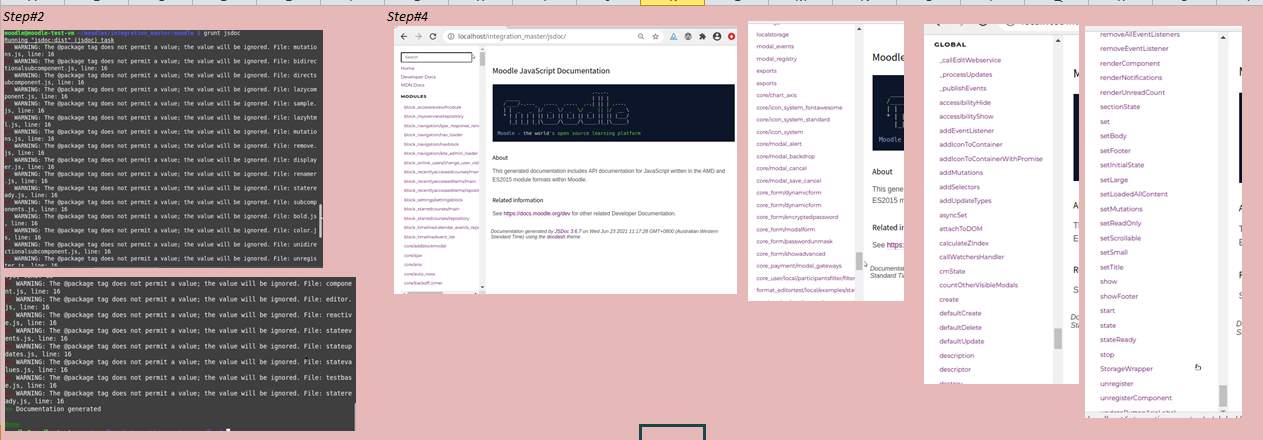Open core/icon_system_standard link
This screenshot has height=440, width=1263.
(793, 119)
